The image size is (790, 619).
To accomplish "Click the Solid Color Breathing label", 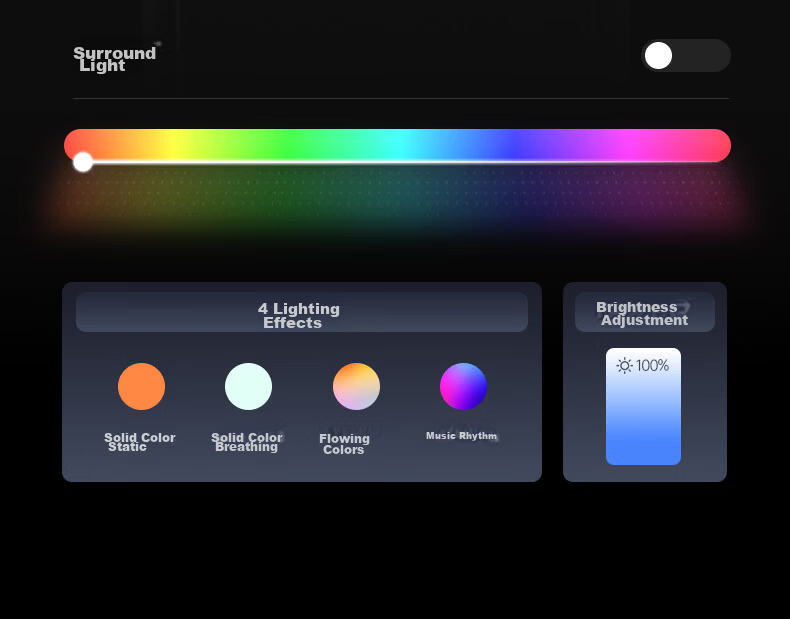I will [247, 442].
